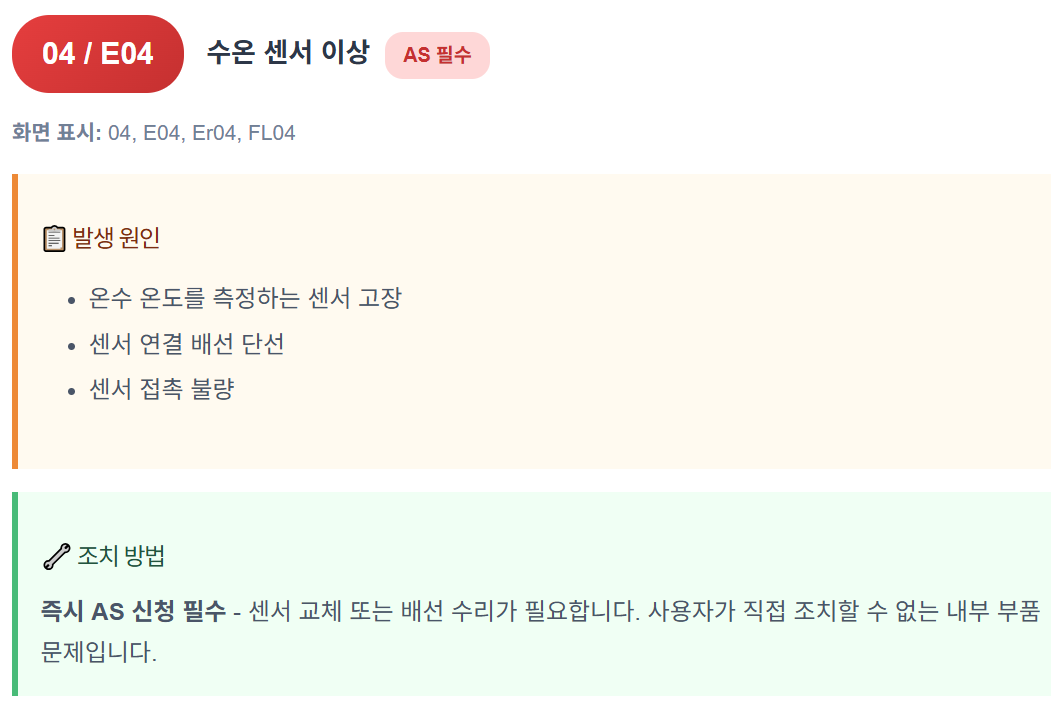Click the 화면 표시 label
This screenshot has height=711, width=1051.
tap(56, 133)
